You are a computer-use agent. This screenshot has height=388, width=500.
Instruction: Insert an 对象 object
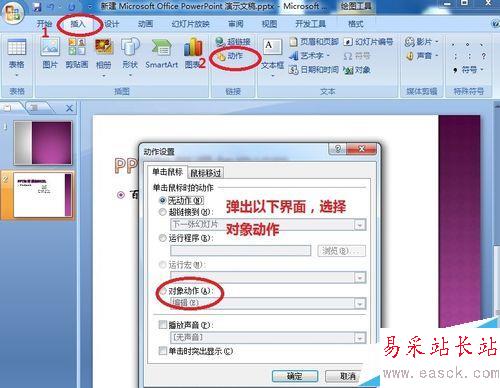click(357, 70)
